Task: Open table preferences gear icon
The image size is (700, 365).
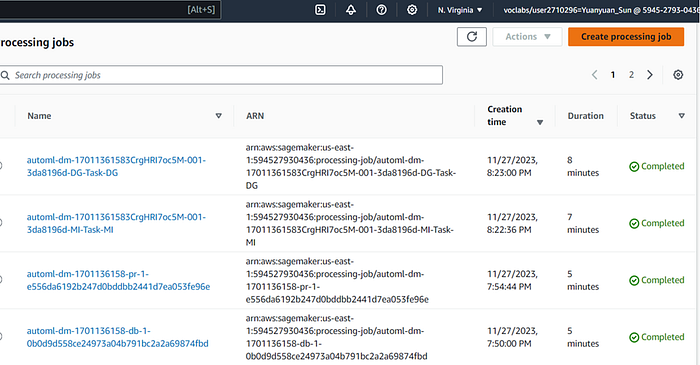Action: click(678, 75)
